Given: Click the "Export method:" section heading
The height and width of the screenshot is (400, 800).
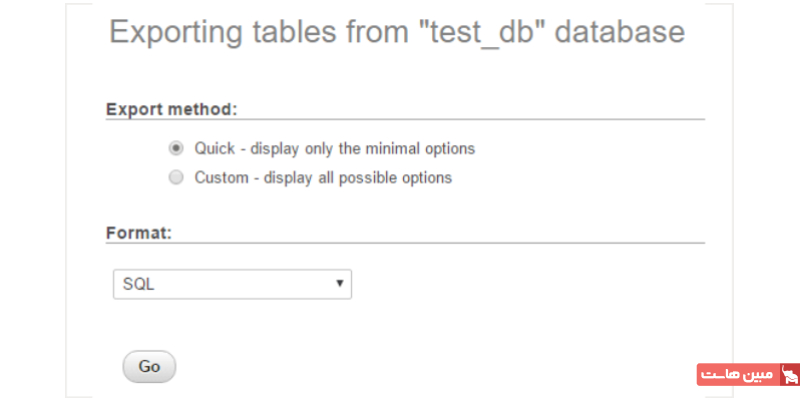Looking at the screenshot, I should point(171,108).
